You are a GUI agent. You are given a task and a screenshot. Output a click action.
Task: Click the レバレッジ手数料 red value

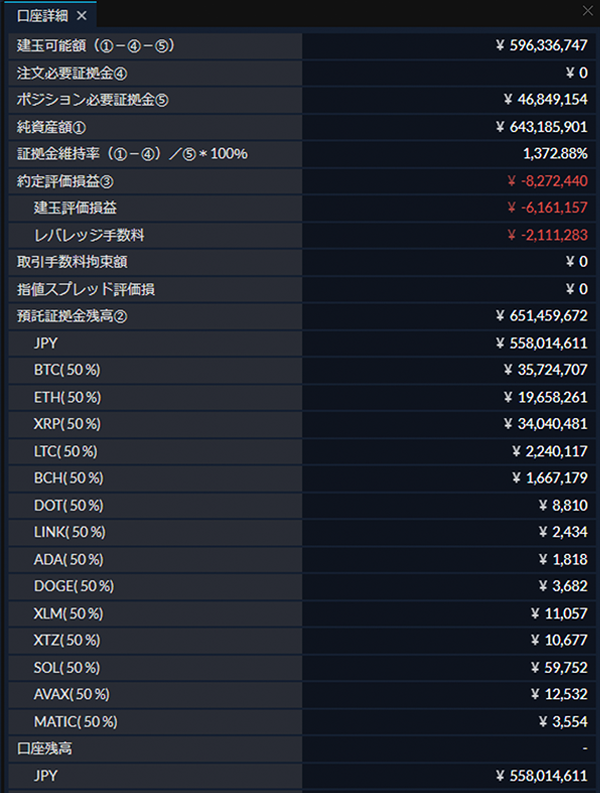[547, 235]
